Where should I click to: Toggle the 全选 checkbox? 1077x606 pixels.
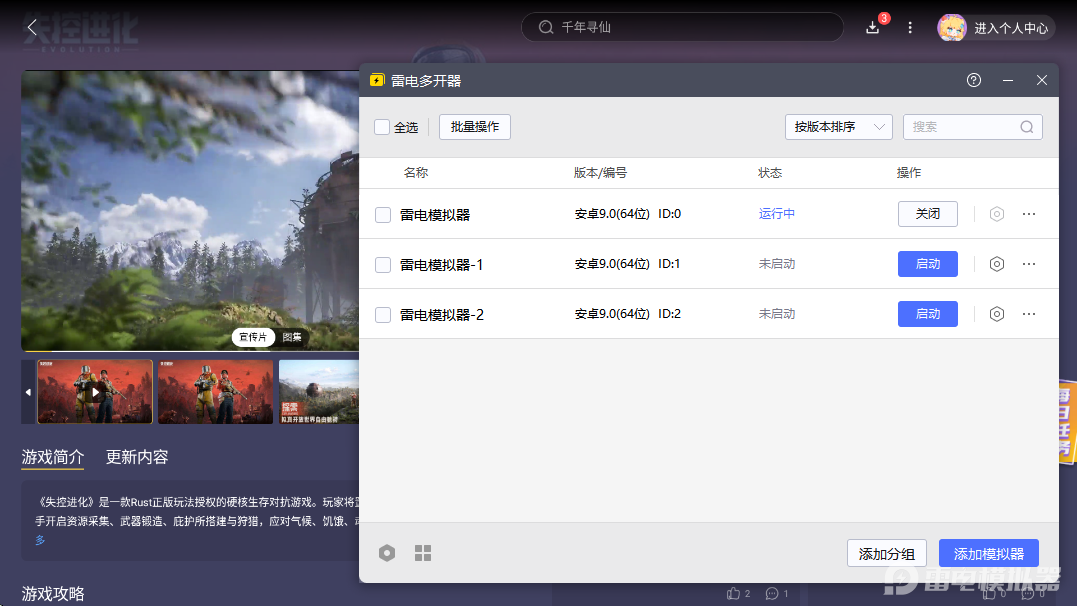pos(382,127)
